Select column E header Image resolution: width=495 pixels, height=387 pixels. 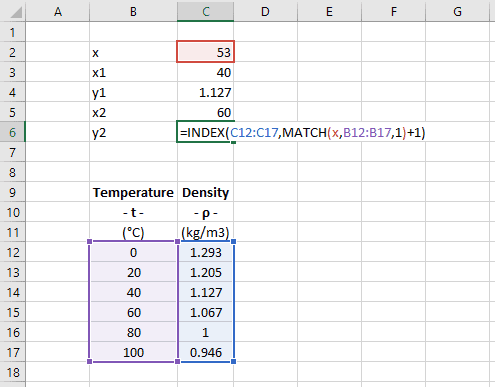point(329,11)
